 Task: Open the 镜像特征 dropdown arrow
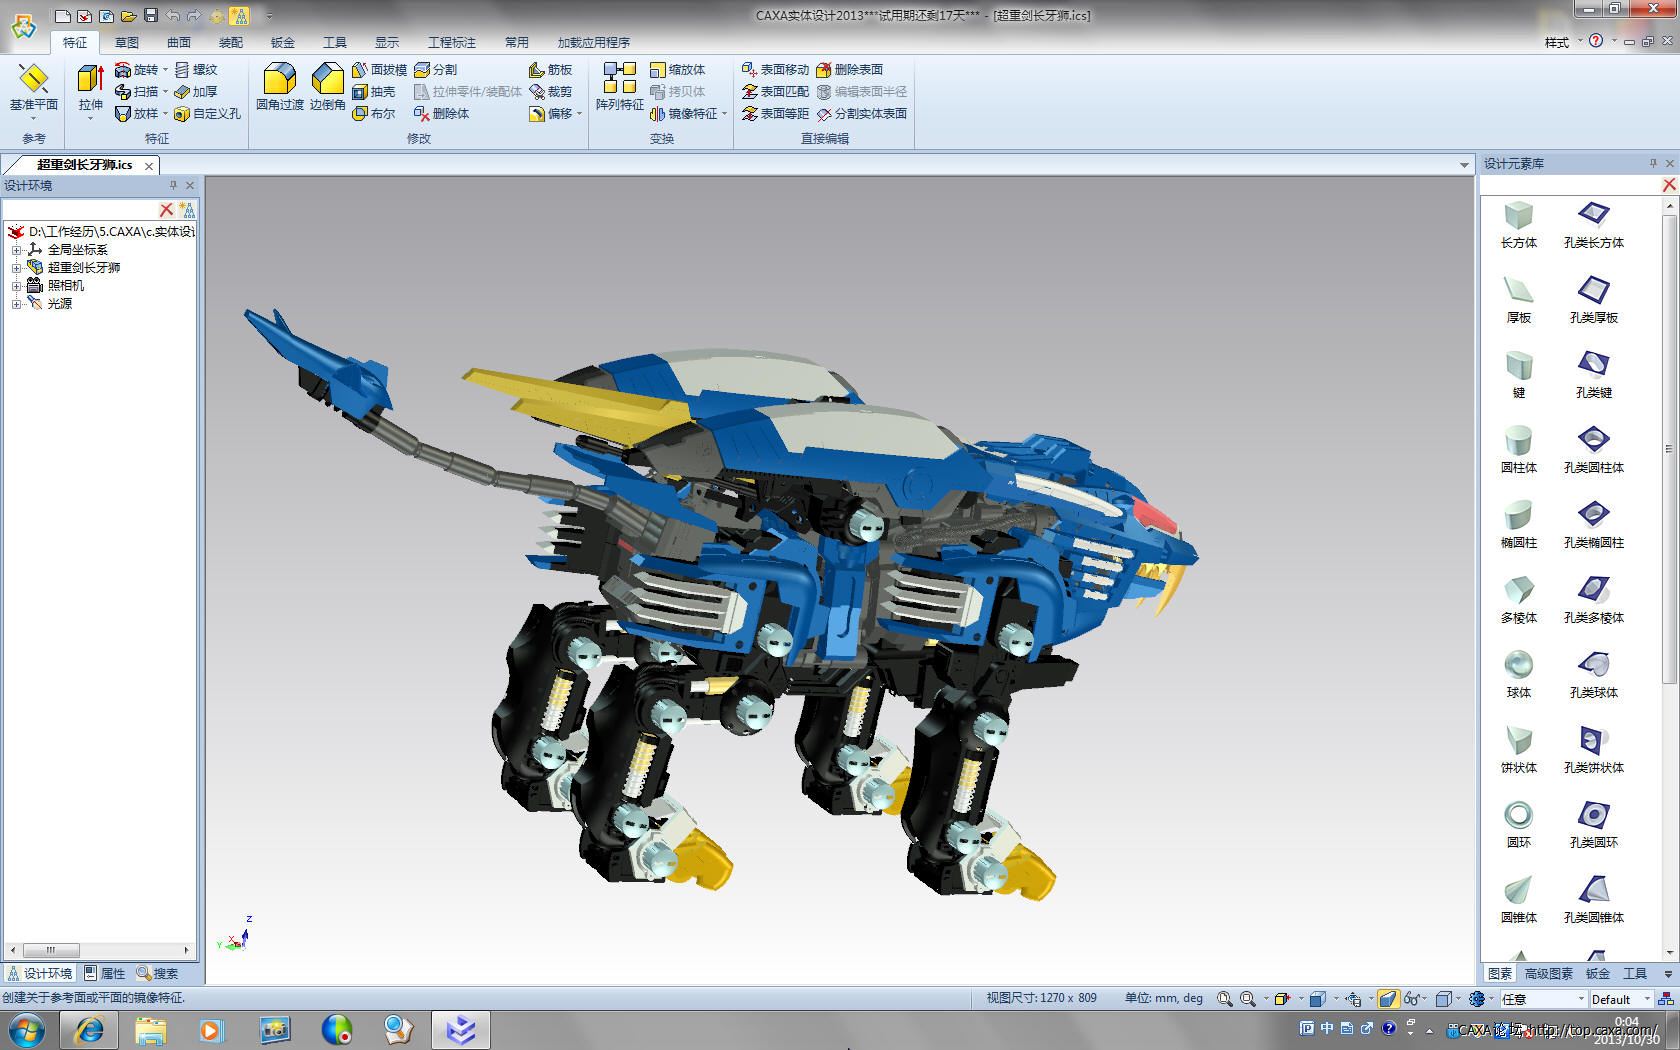[x=724, y=113]
